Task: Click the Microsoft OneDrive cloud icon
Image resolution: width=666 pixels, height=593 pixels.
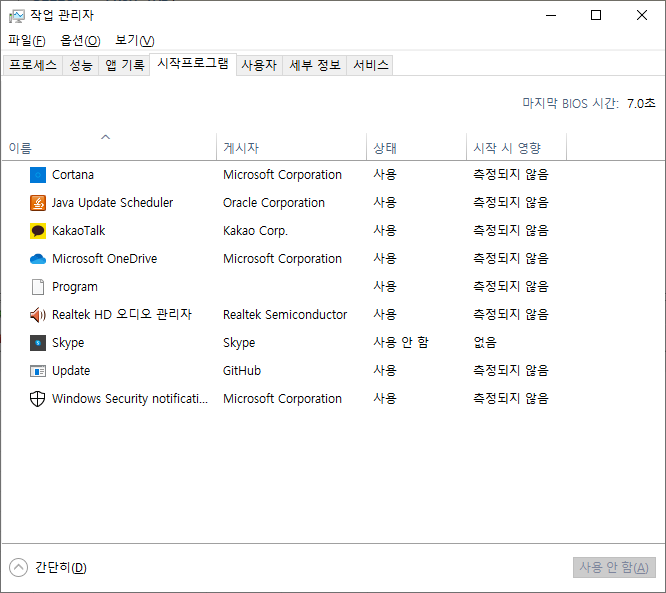Action: [x=38, y=259]
